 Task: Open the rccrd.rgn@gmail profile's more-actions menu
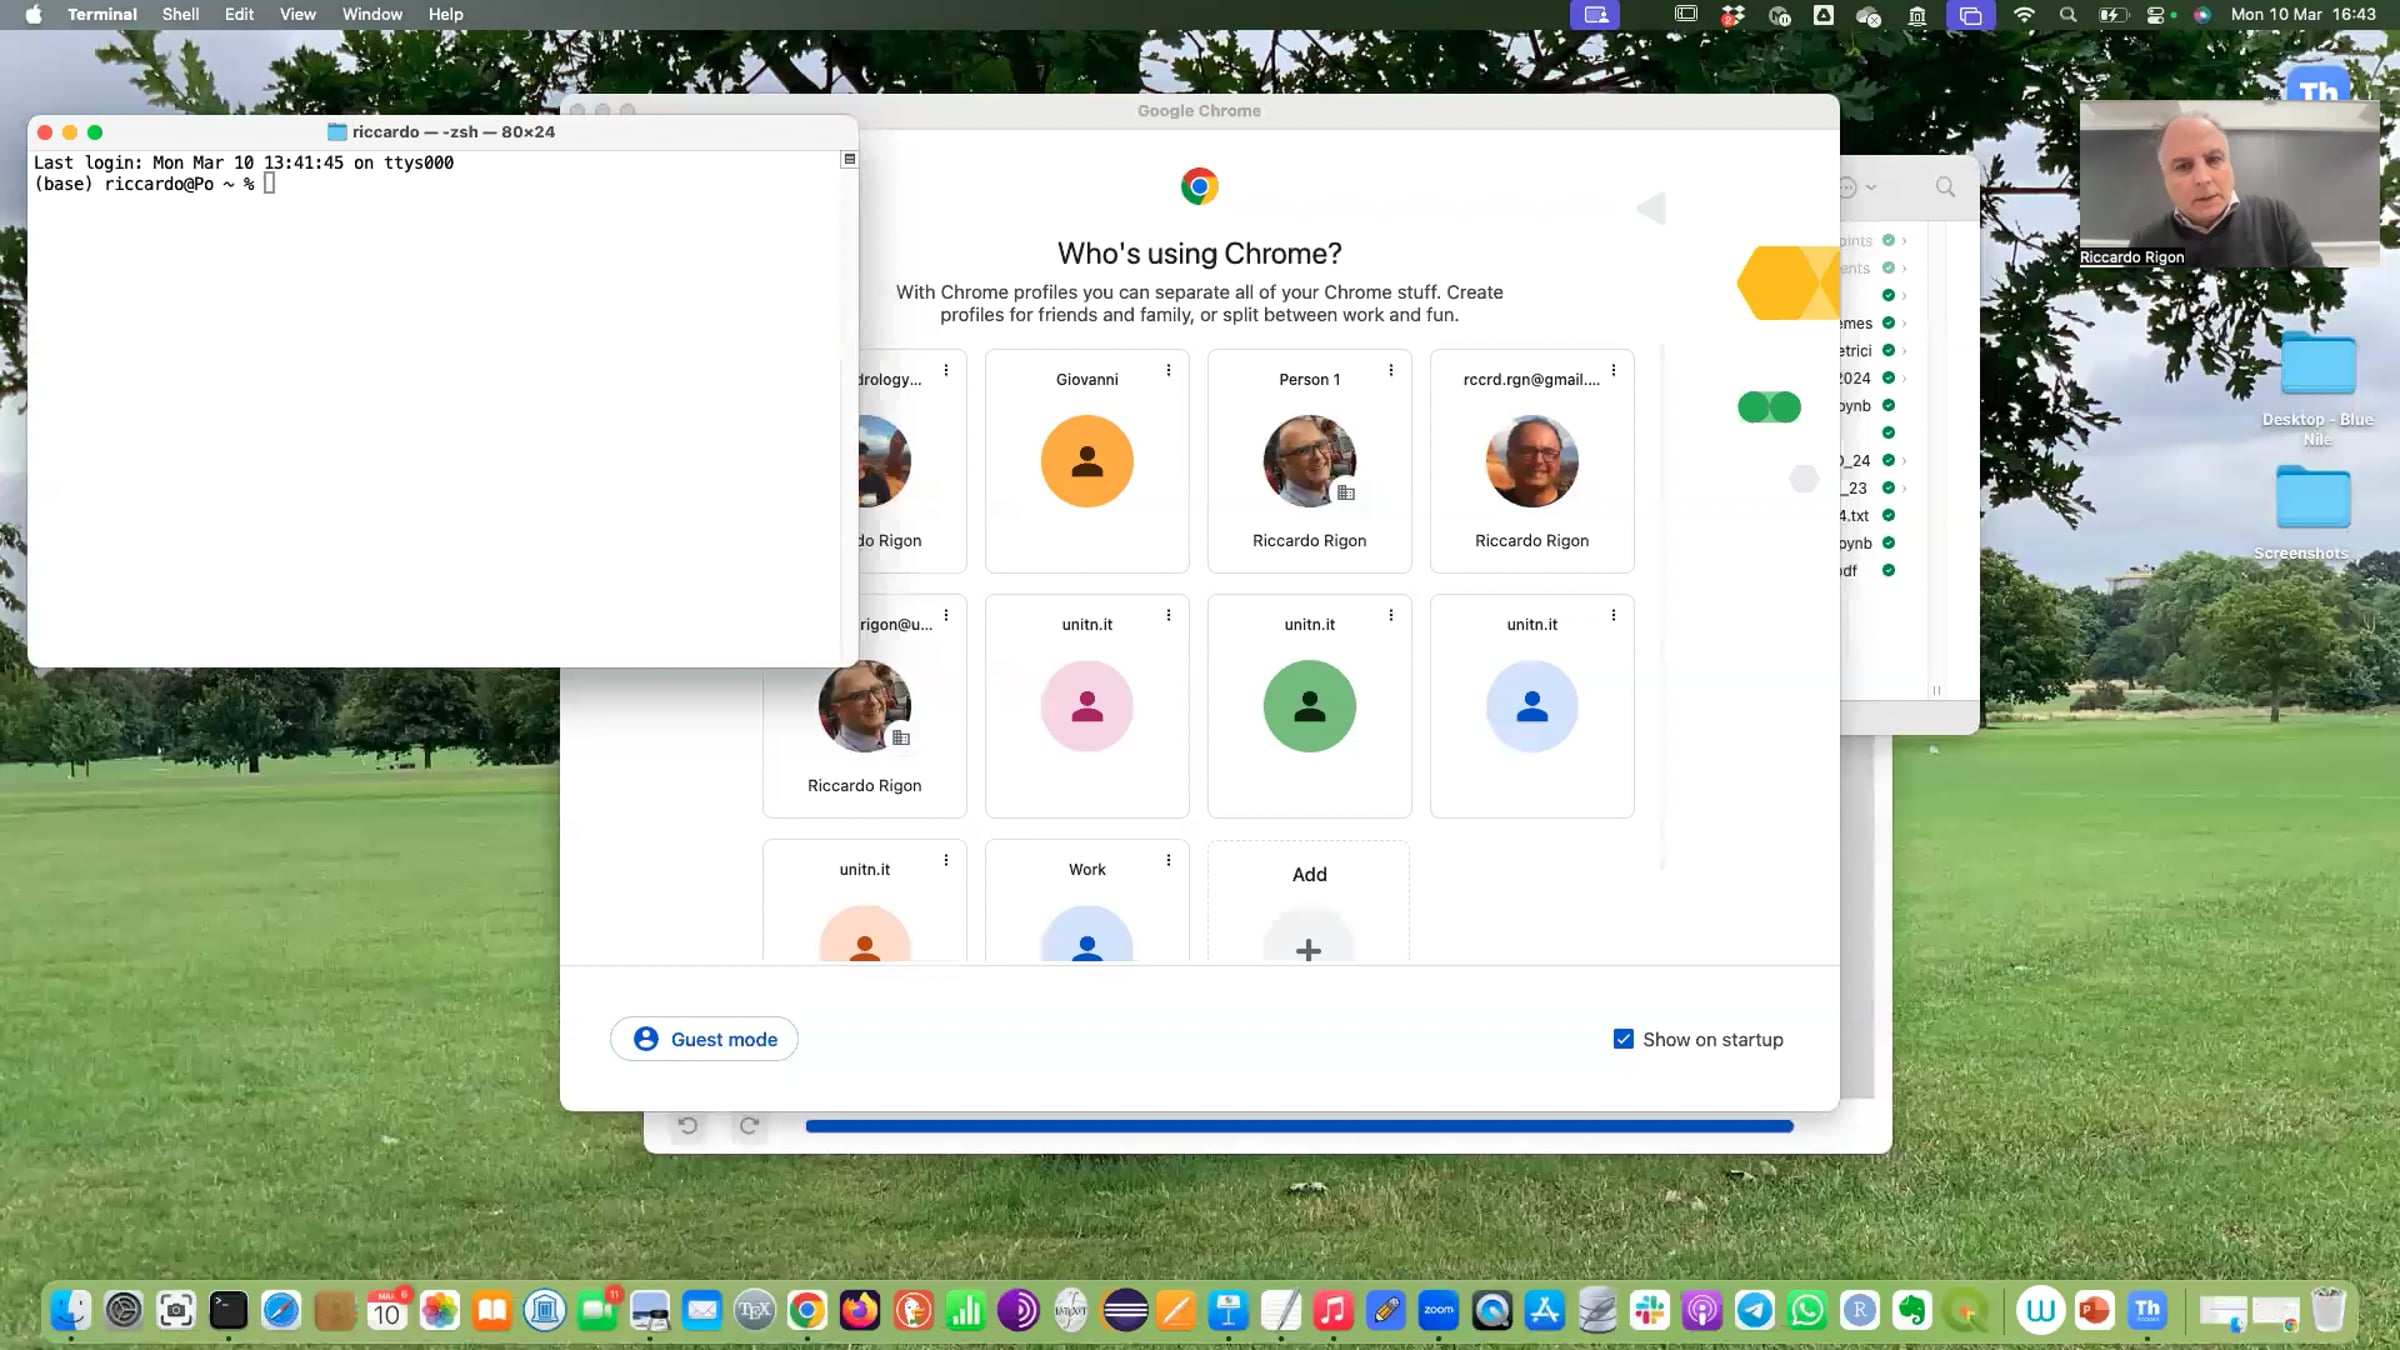[x=1613, y=371]
